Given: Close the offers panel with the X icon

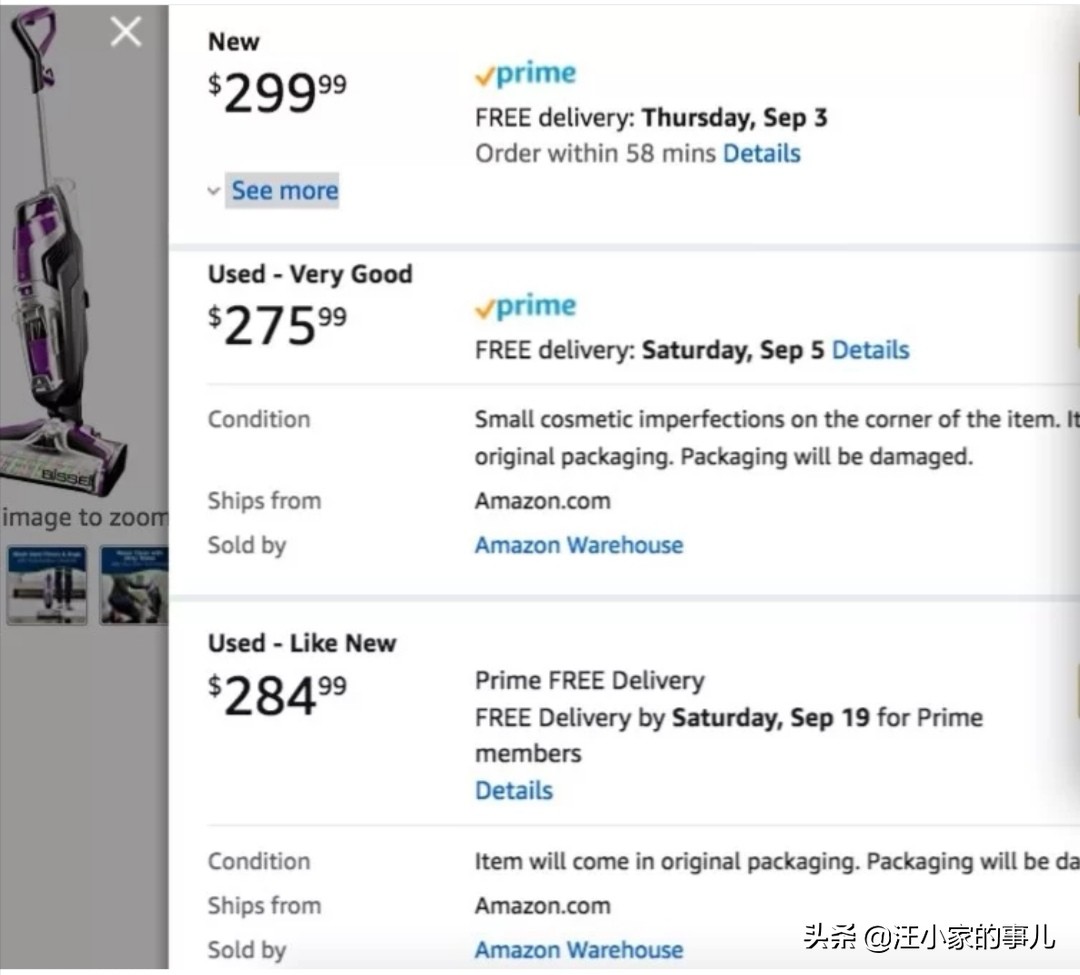Looking at the screenshot, I should point(126,32).
